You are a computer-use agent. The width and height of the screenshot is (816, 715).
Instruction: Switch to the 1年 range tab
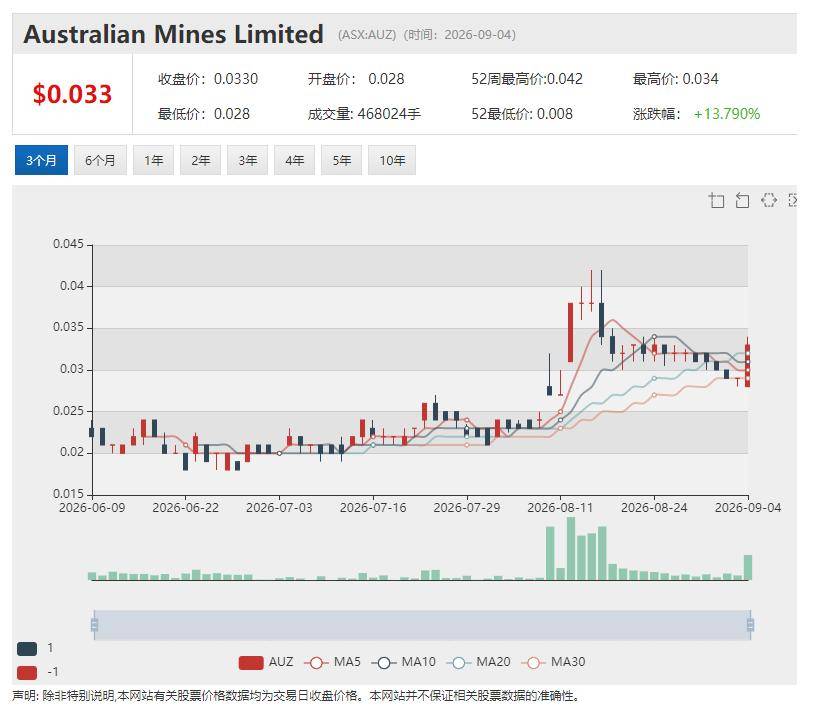(154, 160)
